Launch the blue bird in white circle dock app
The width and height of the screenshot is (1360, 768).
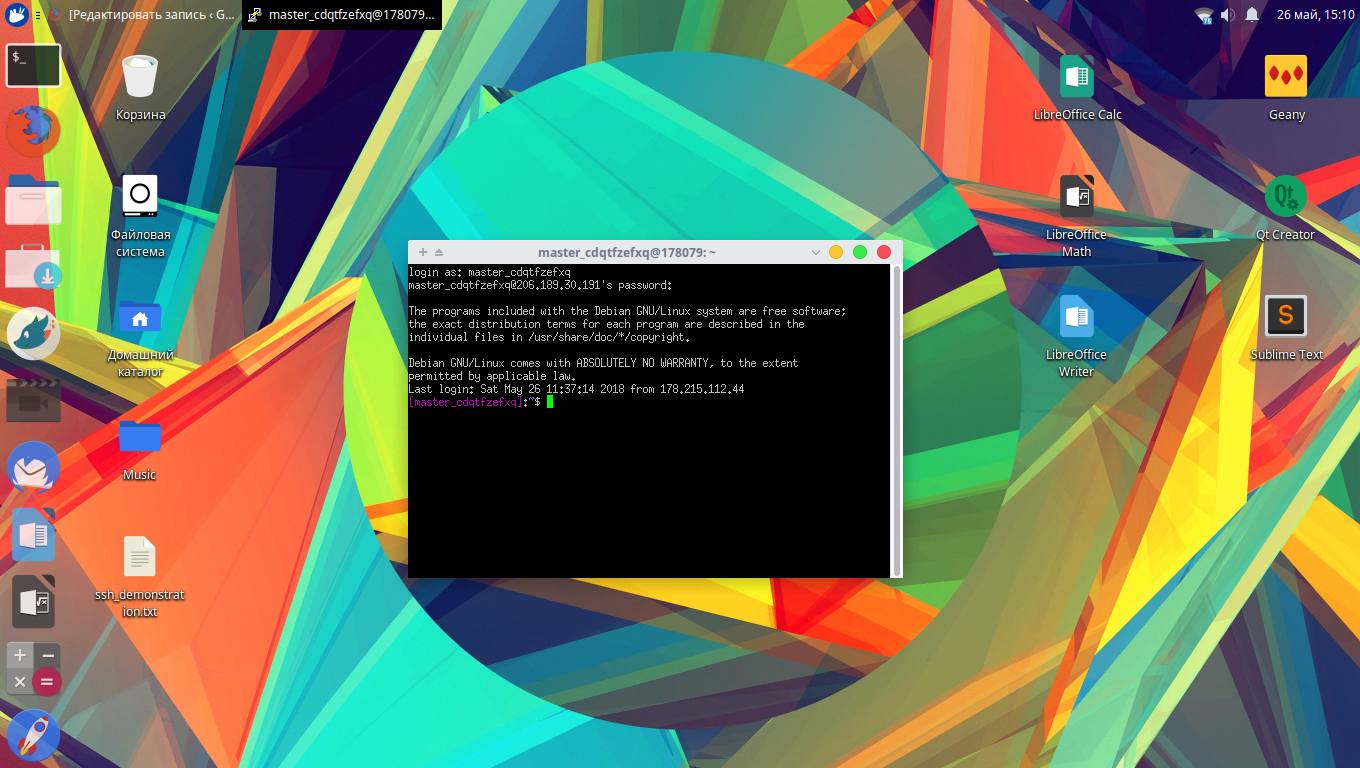point(34,333)
